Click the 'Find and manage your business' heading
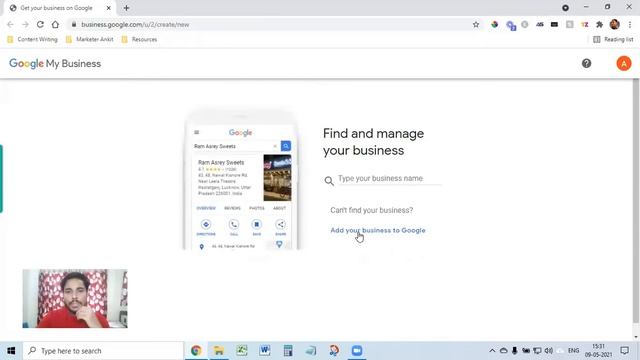Screen dimensions: 640x360 click(x=373, y=142)
